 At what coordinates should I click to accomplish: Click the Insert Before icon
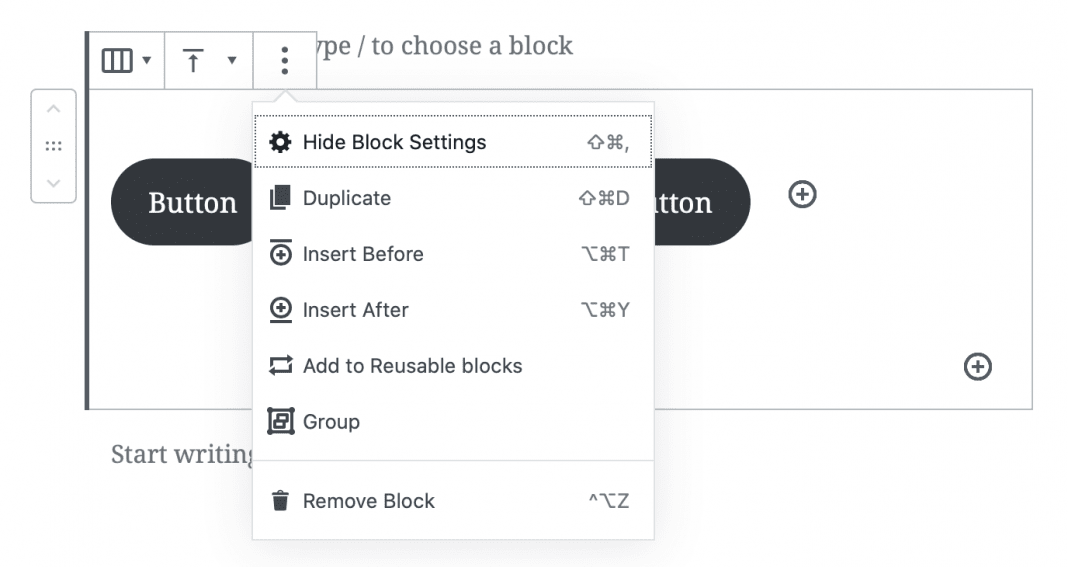point(281,254)
